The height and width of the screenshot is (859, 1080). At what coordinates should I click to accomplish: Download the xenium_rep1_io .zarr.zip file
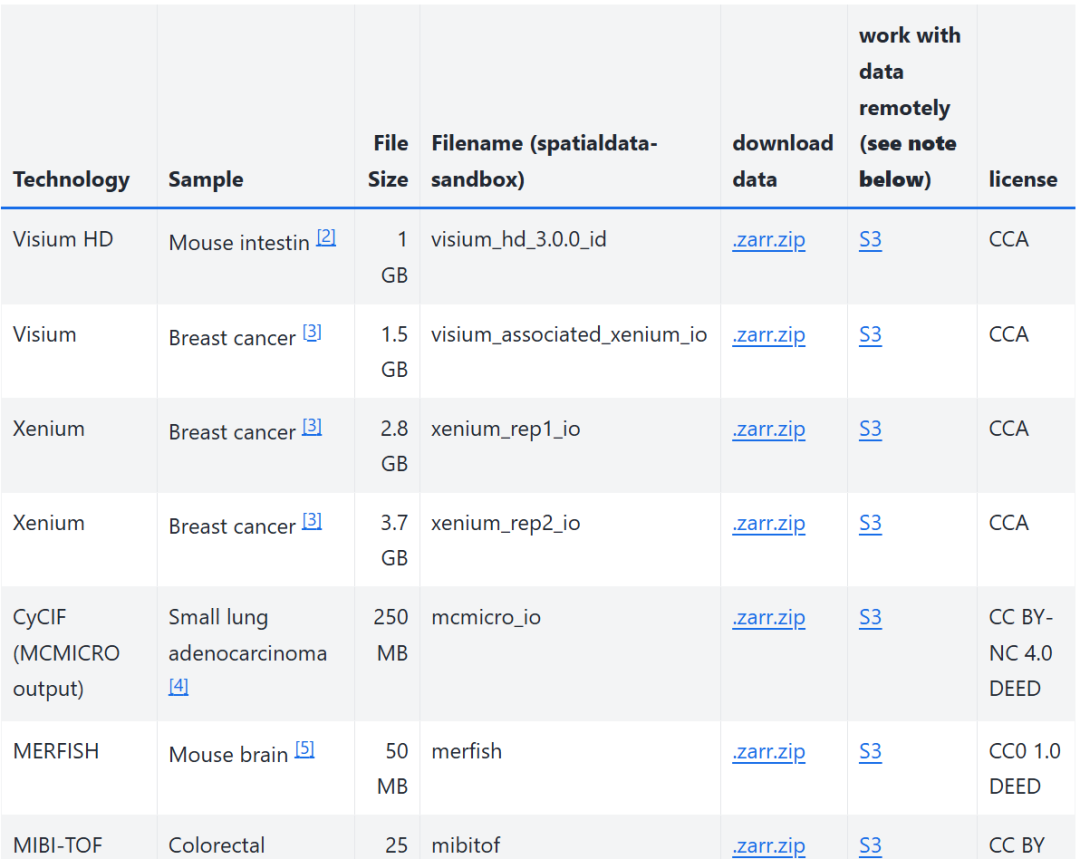tap(768, 429)
